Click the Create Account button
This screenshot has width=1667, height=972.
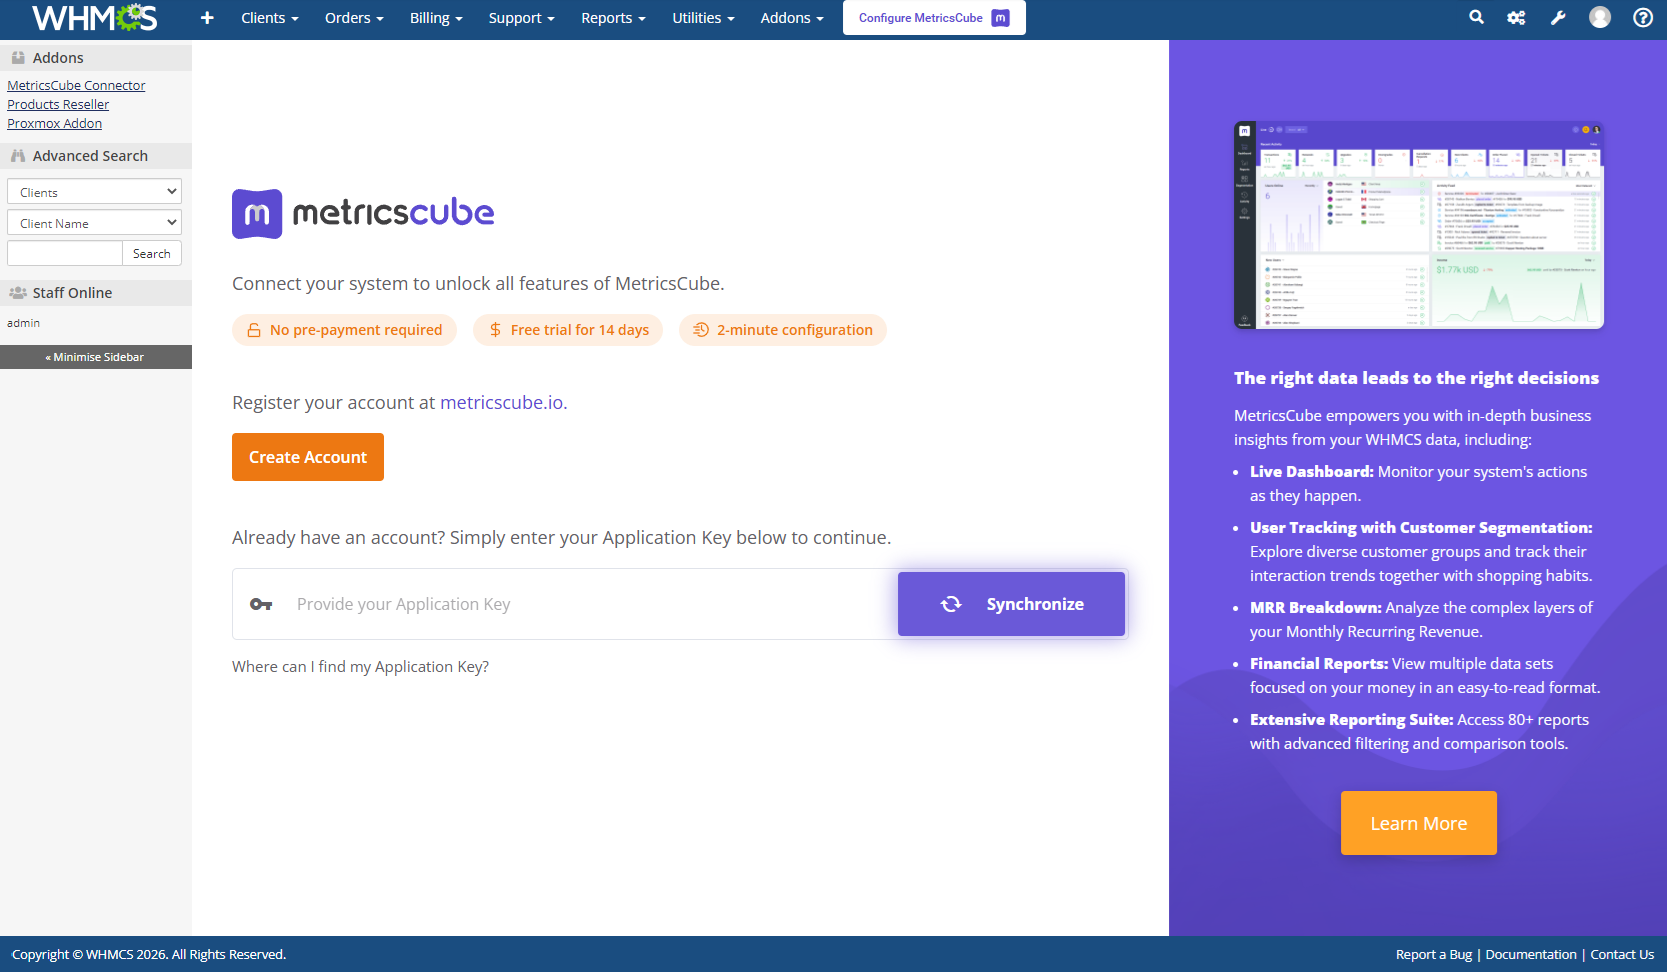tap(307, 457)
